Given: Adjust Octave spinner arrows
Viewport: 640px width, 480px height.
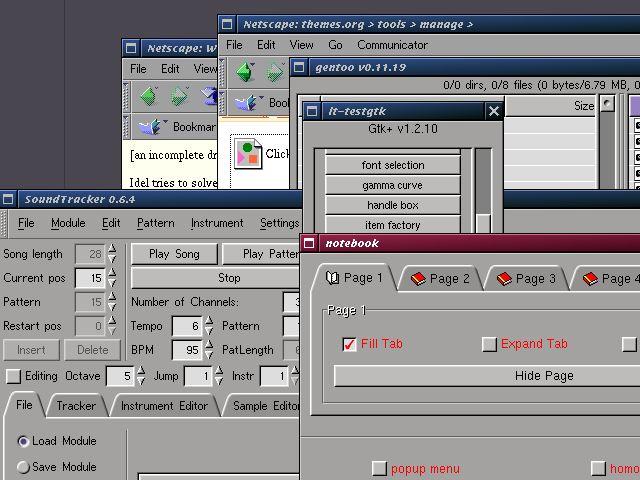Looking at the screenshot, I should pyautogui.click(x=141, y=376).
